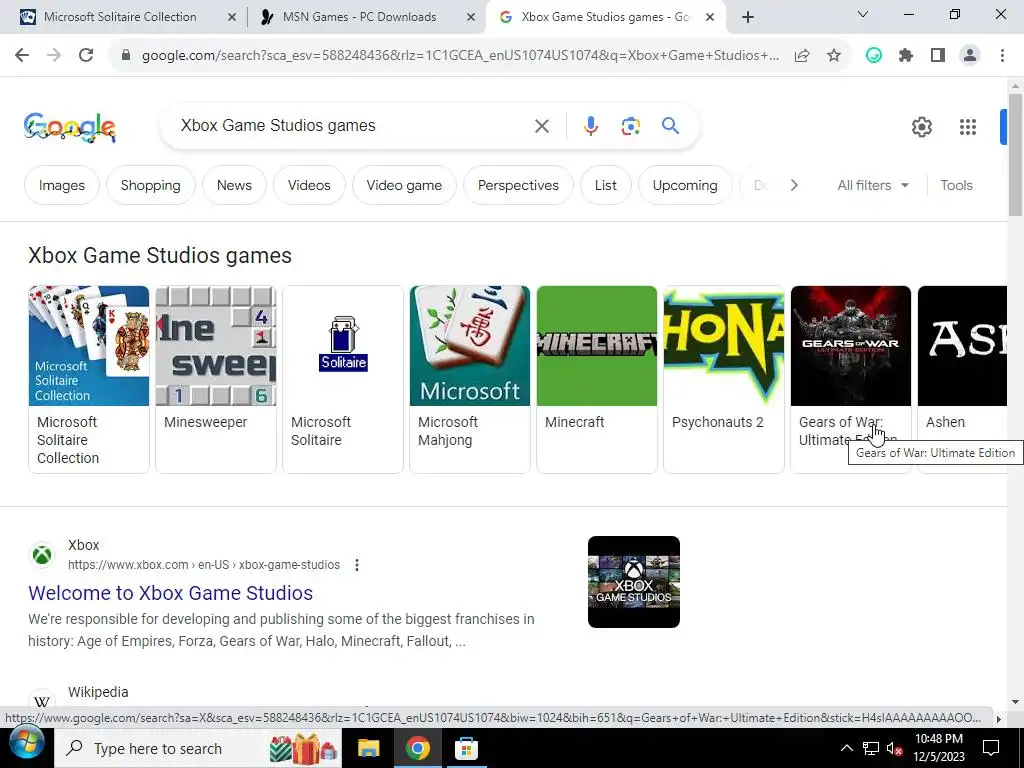This screenshot has height=768, width=1024.
Task: Open the Chrome profile avatar
Action: (970, 56)
